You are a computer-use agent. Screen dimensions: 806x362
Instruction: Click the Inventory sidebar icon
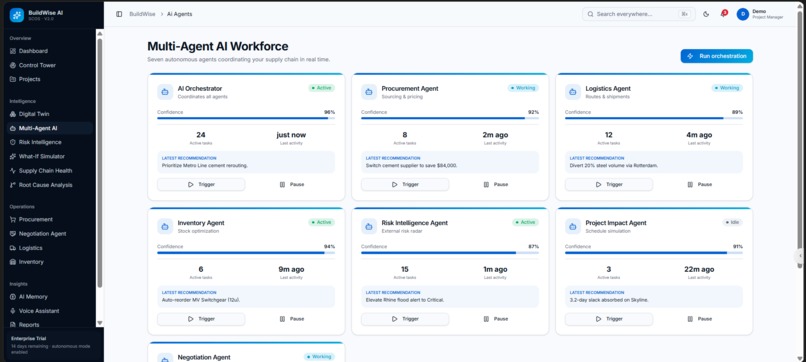coord(13,262)
